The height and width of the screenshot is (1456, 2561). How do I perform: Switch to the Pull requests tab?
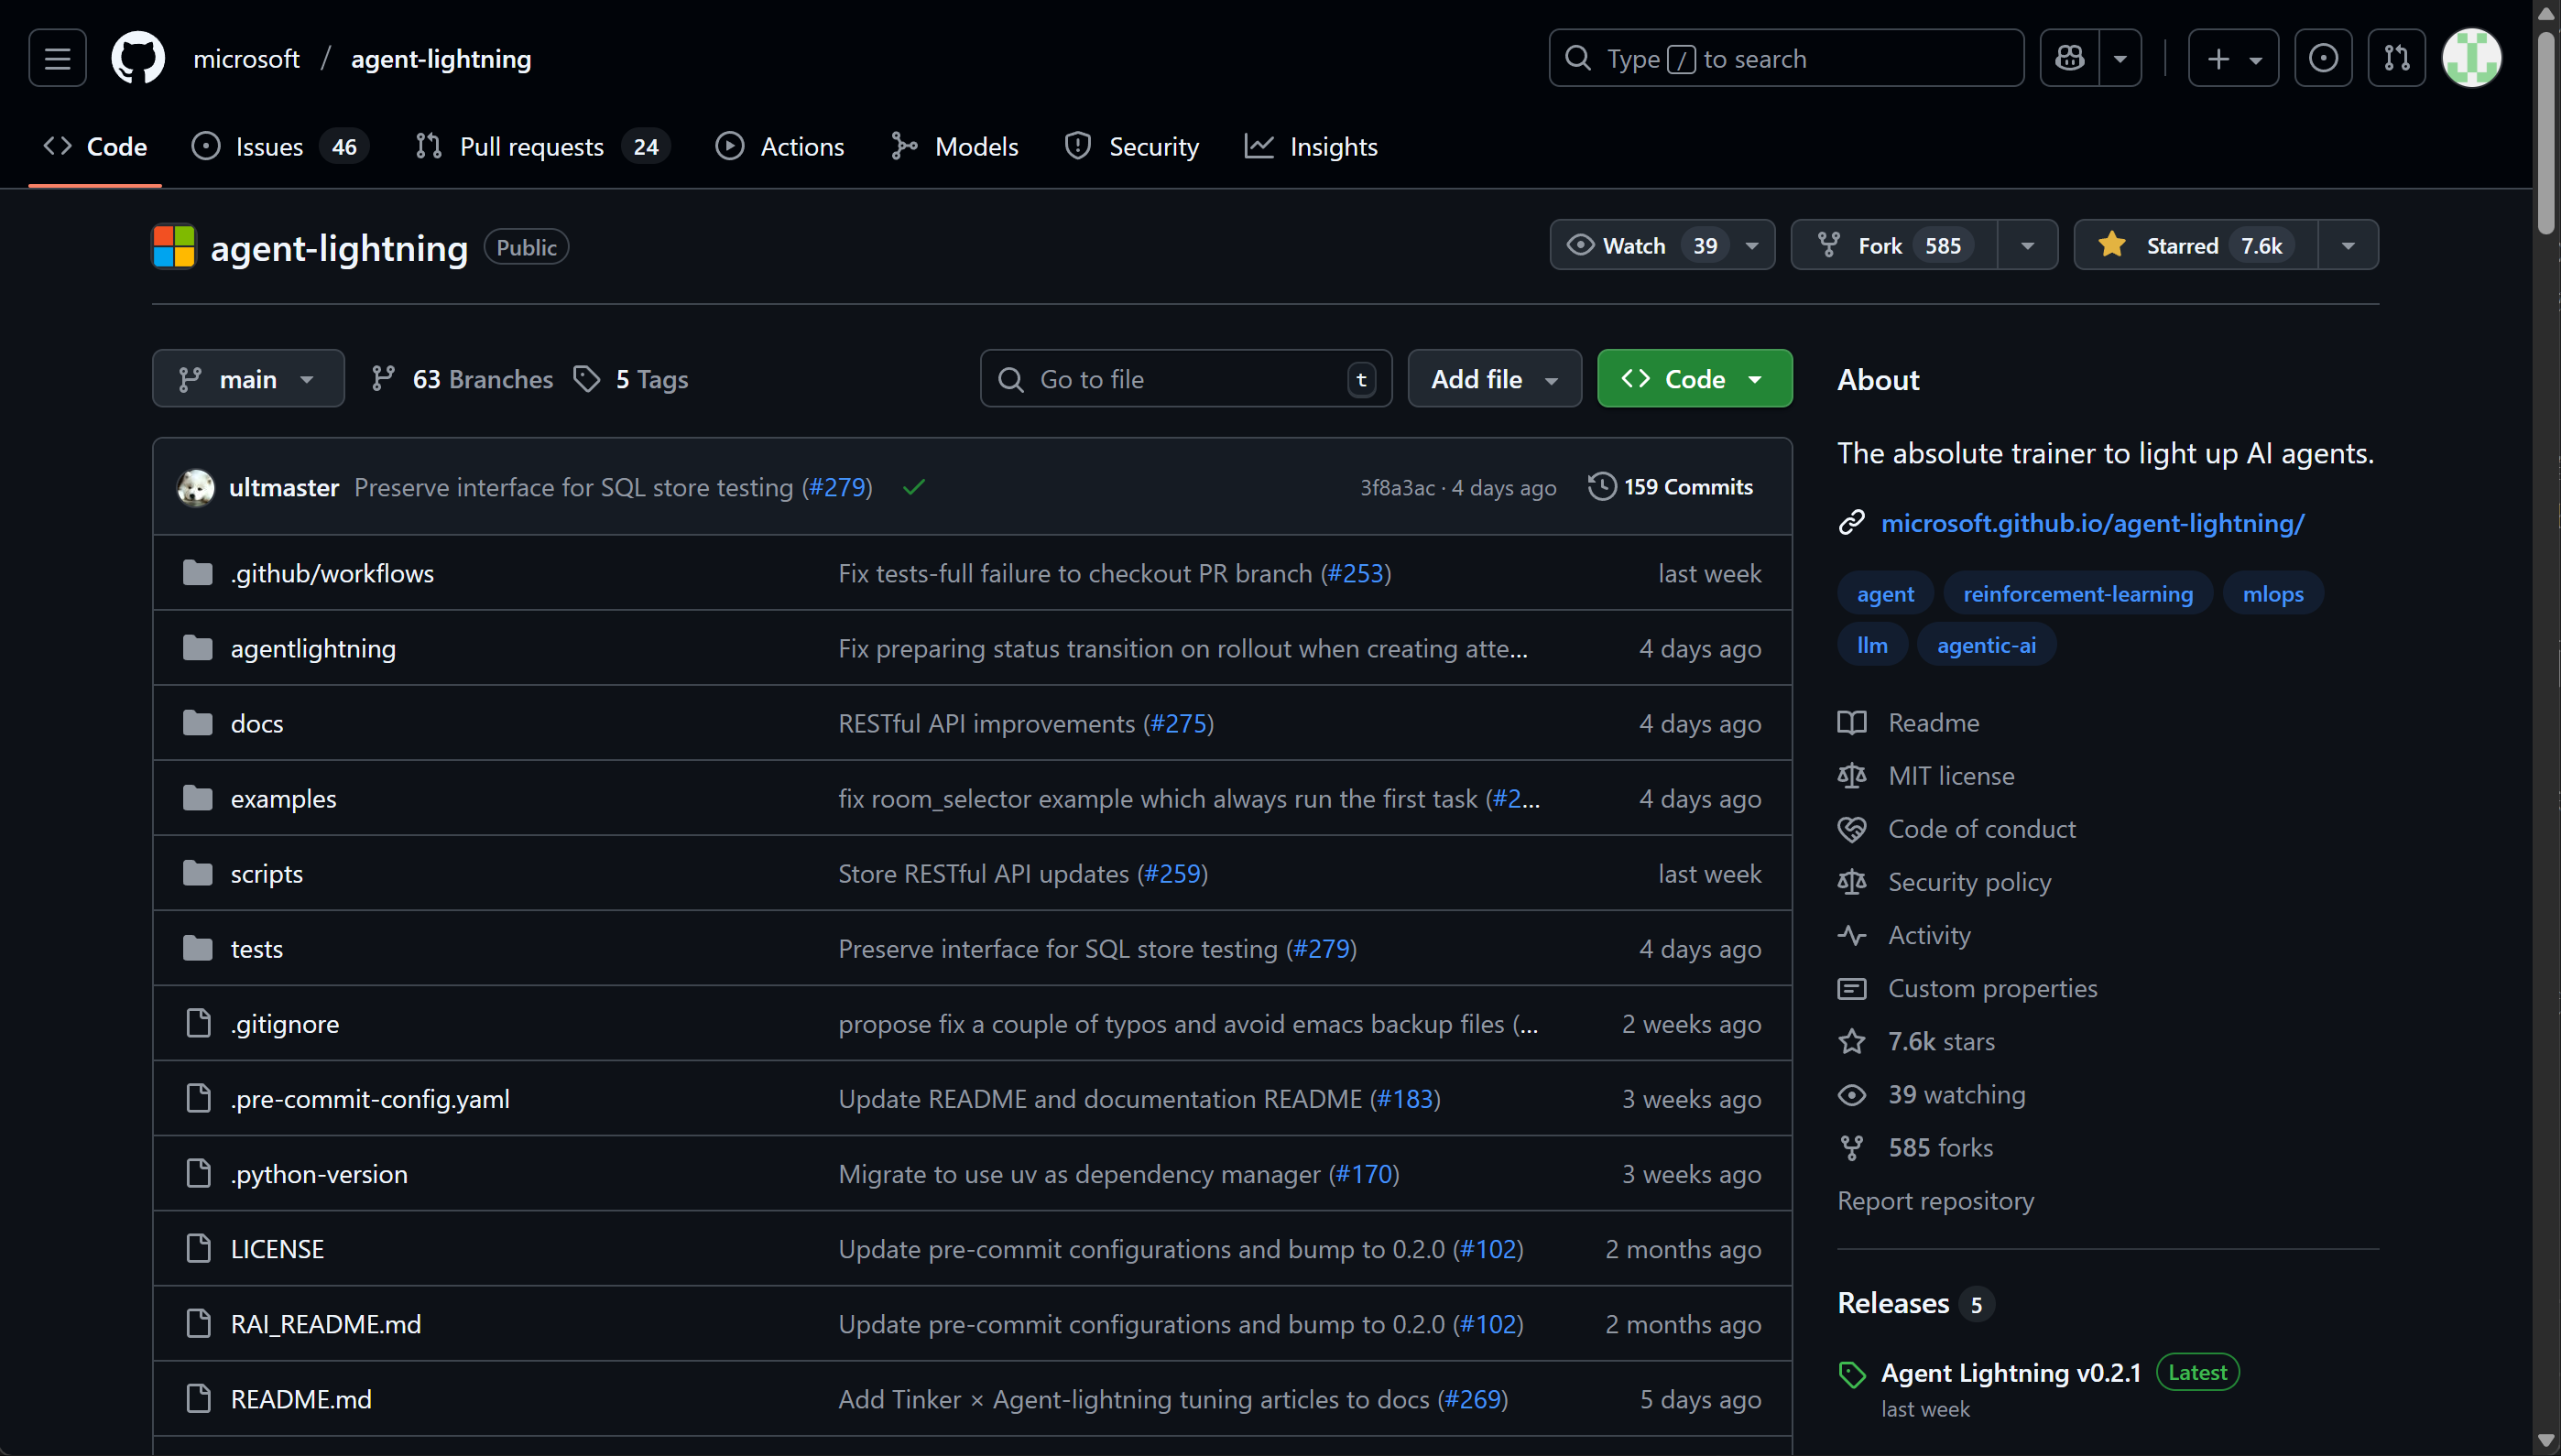532,147
